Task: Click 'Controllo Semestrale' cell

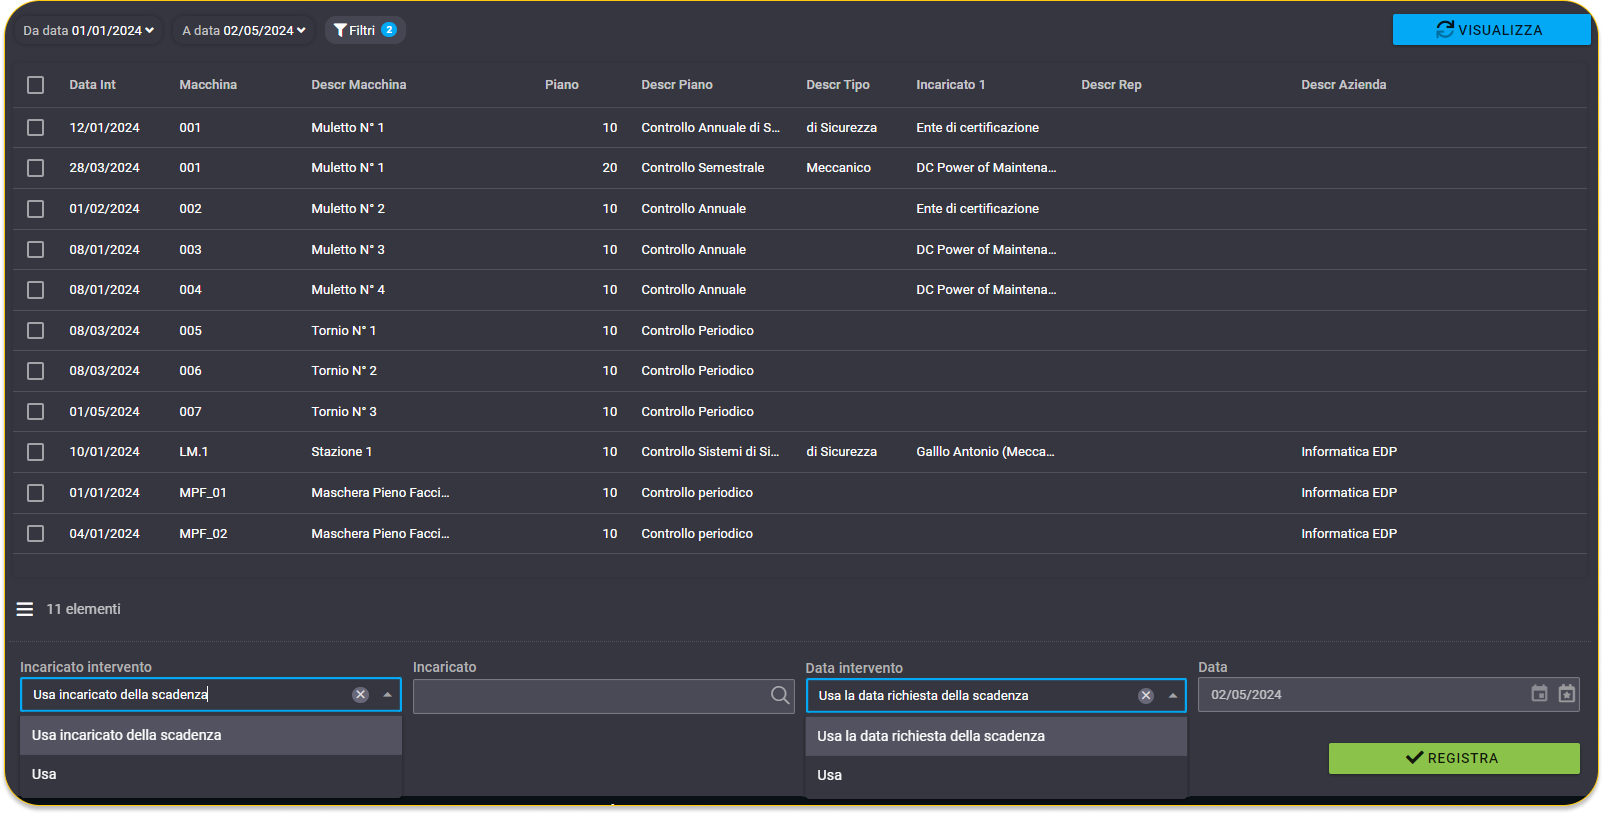Action: 703,168
